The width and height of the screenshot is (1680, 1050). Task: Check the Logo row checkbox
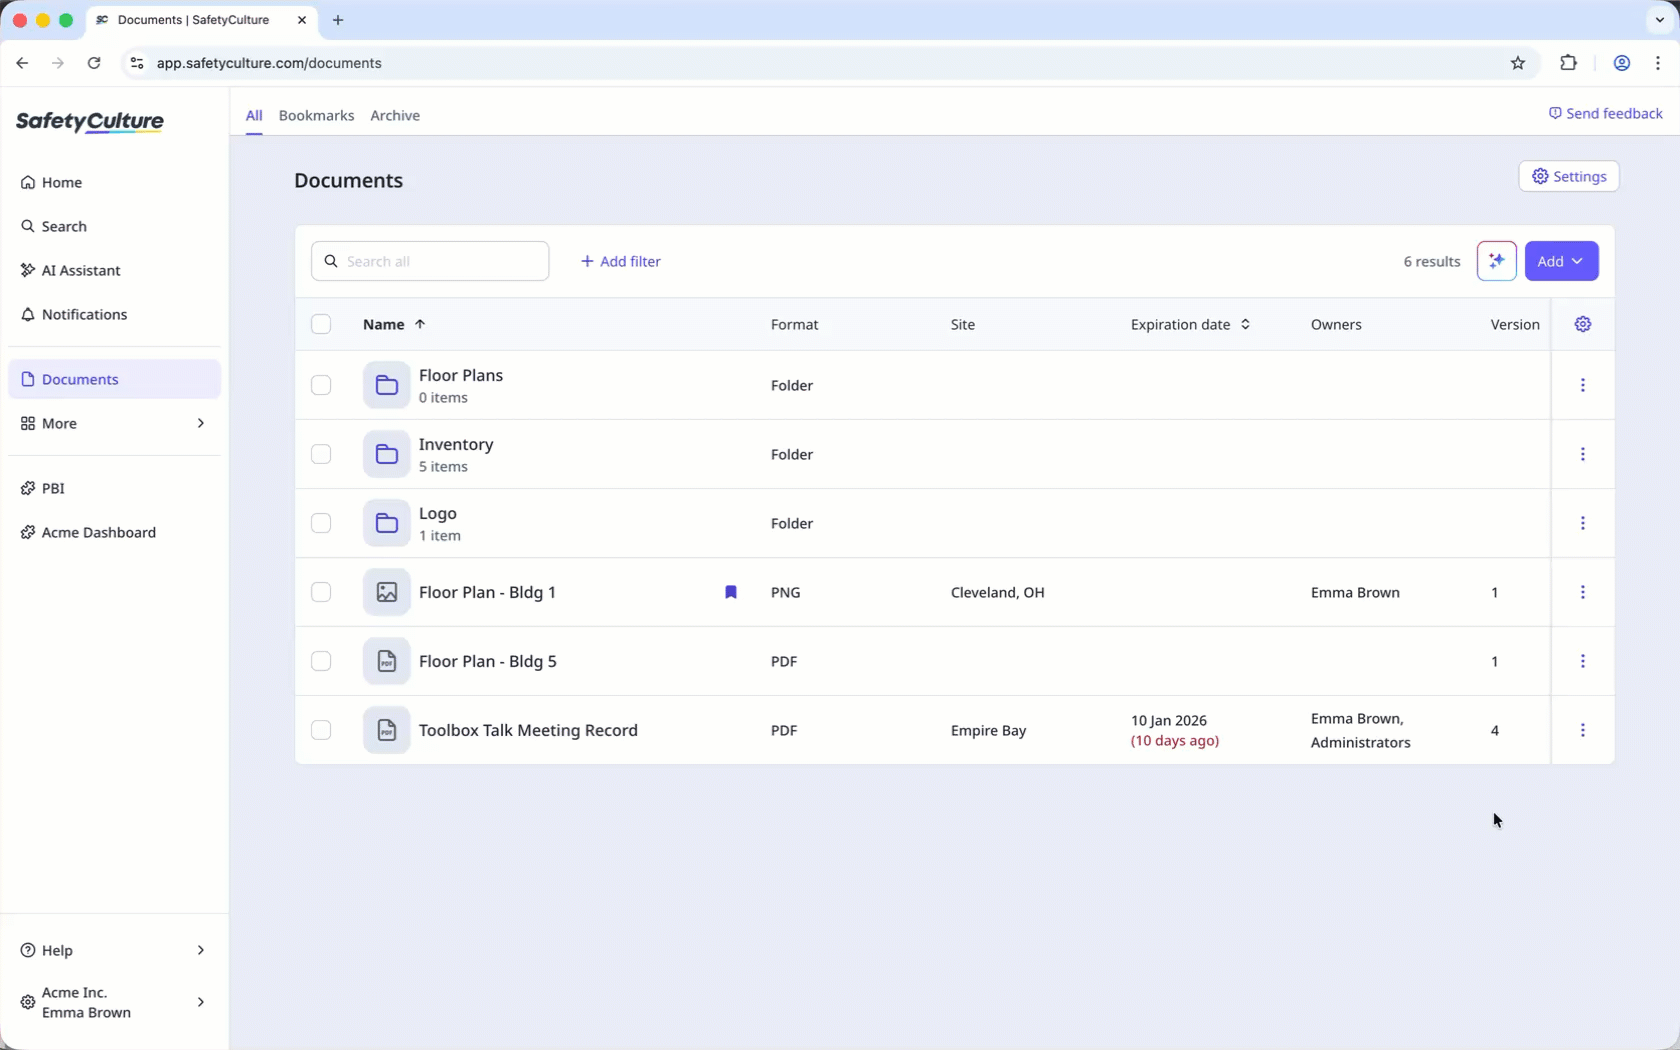321,523
